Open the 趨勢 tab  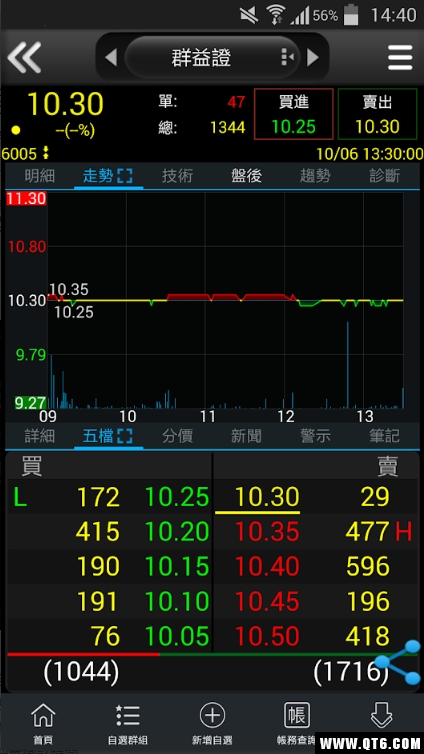(315, 176)
